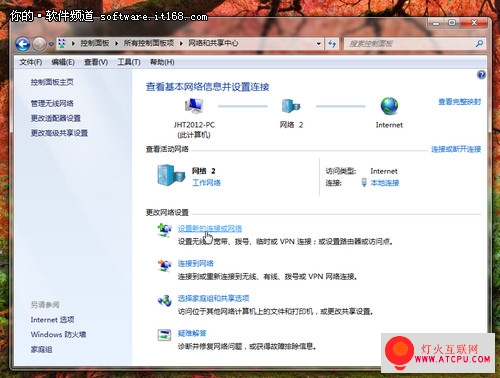Go to 控制面板主页 in sidebar
Viewport: 500px width, 378px height.
52,82
